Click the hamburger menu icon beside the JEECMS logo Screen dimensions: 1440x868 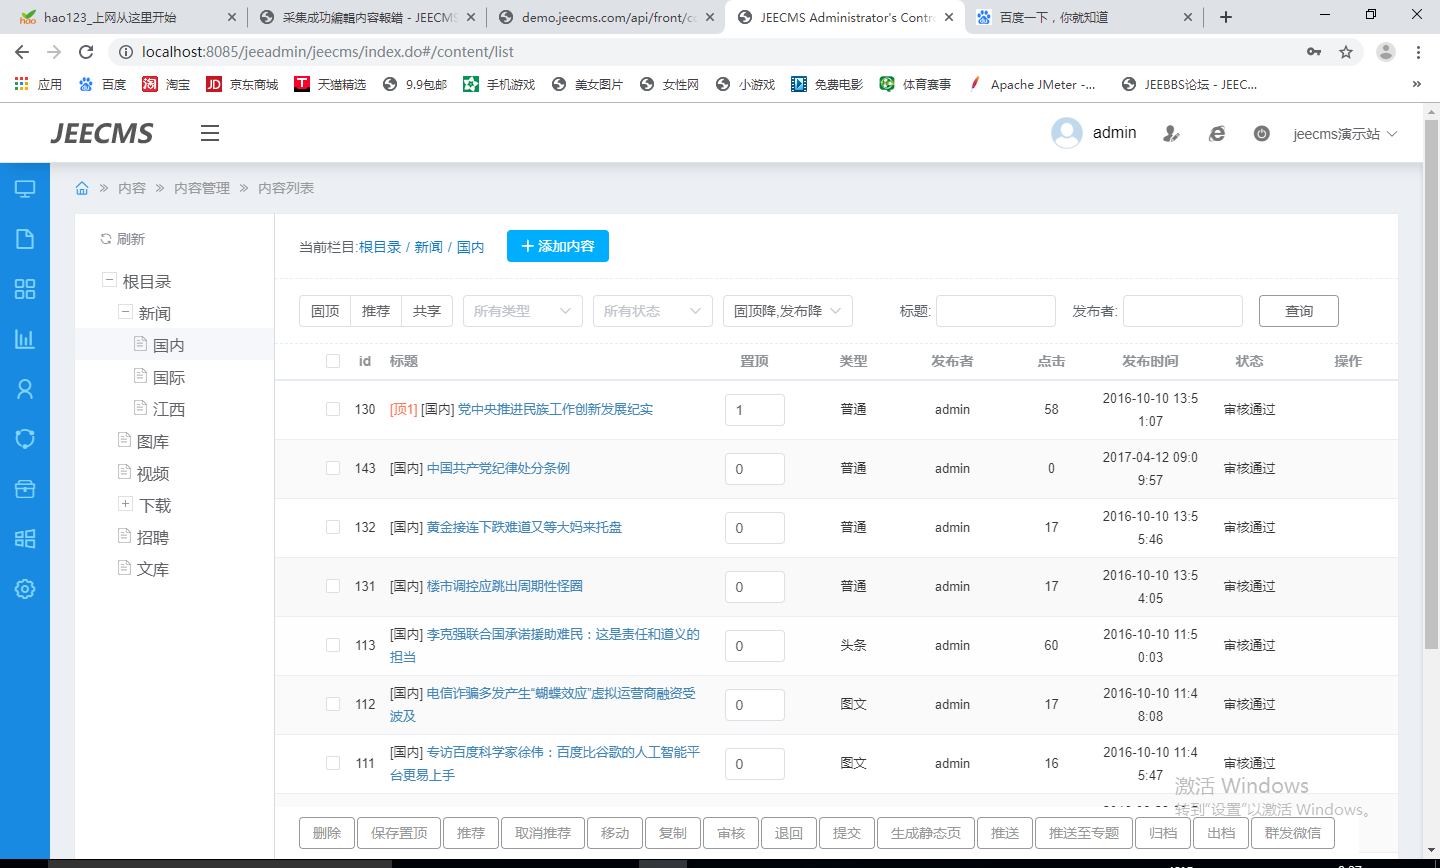tap(209, 133)
